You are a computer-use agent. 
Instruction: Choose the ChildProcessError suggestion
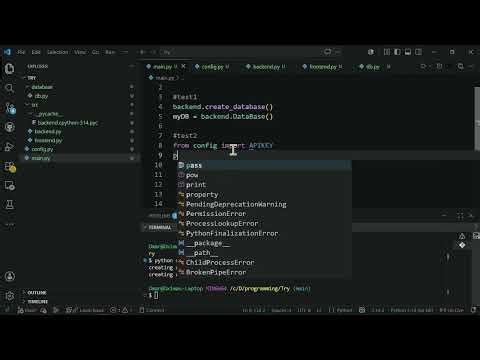(x=264, y=262)
